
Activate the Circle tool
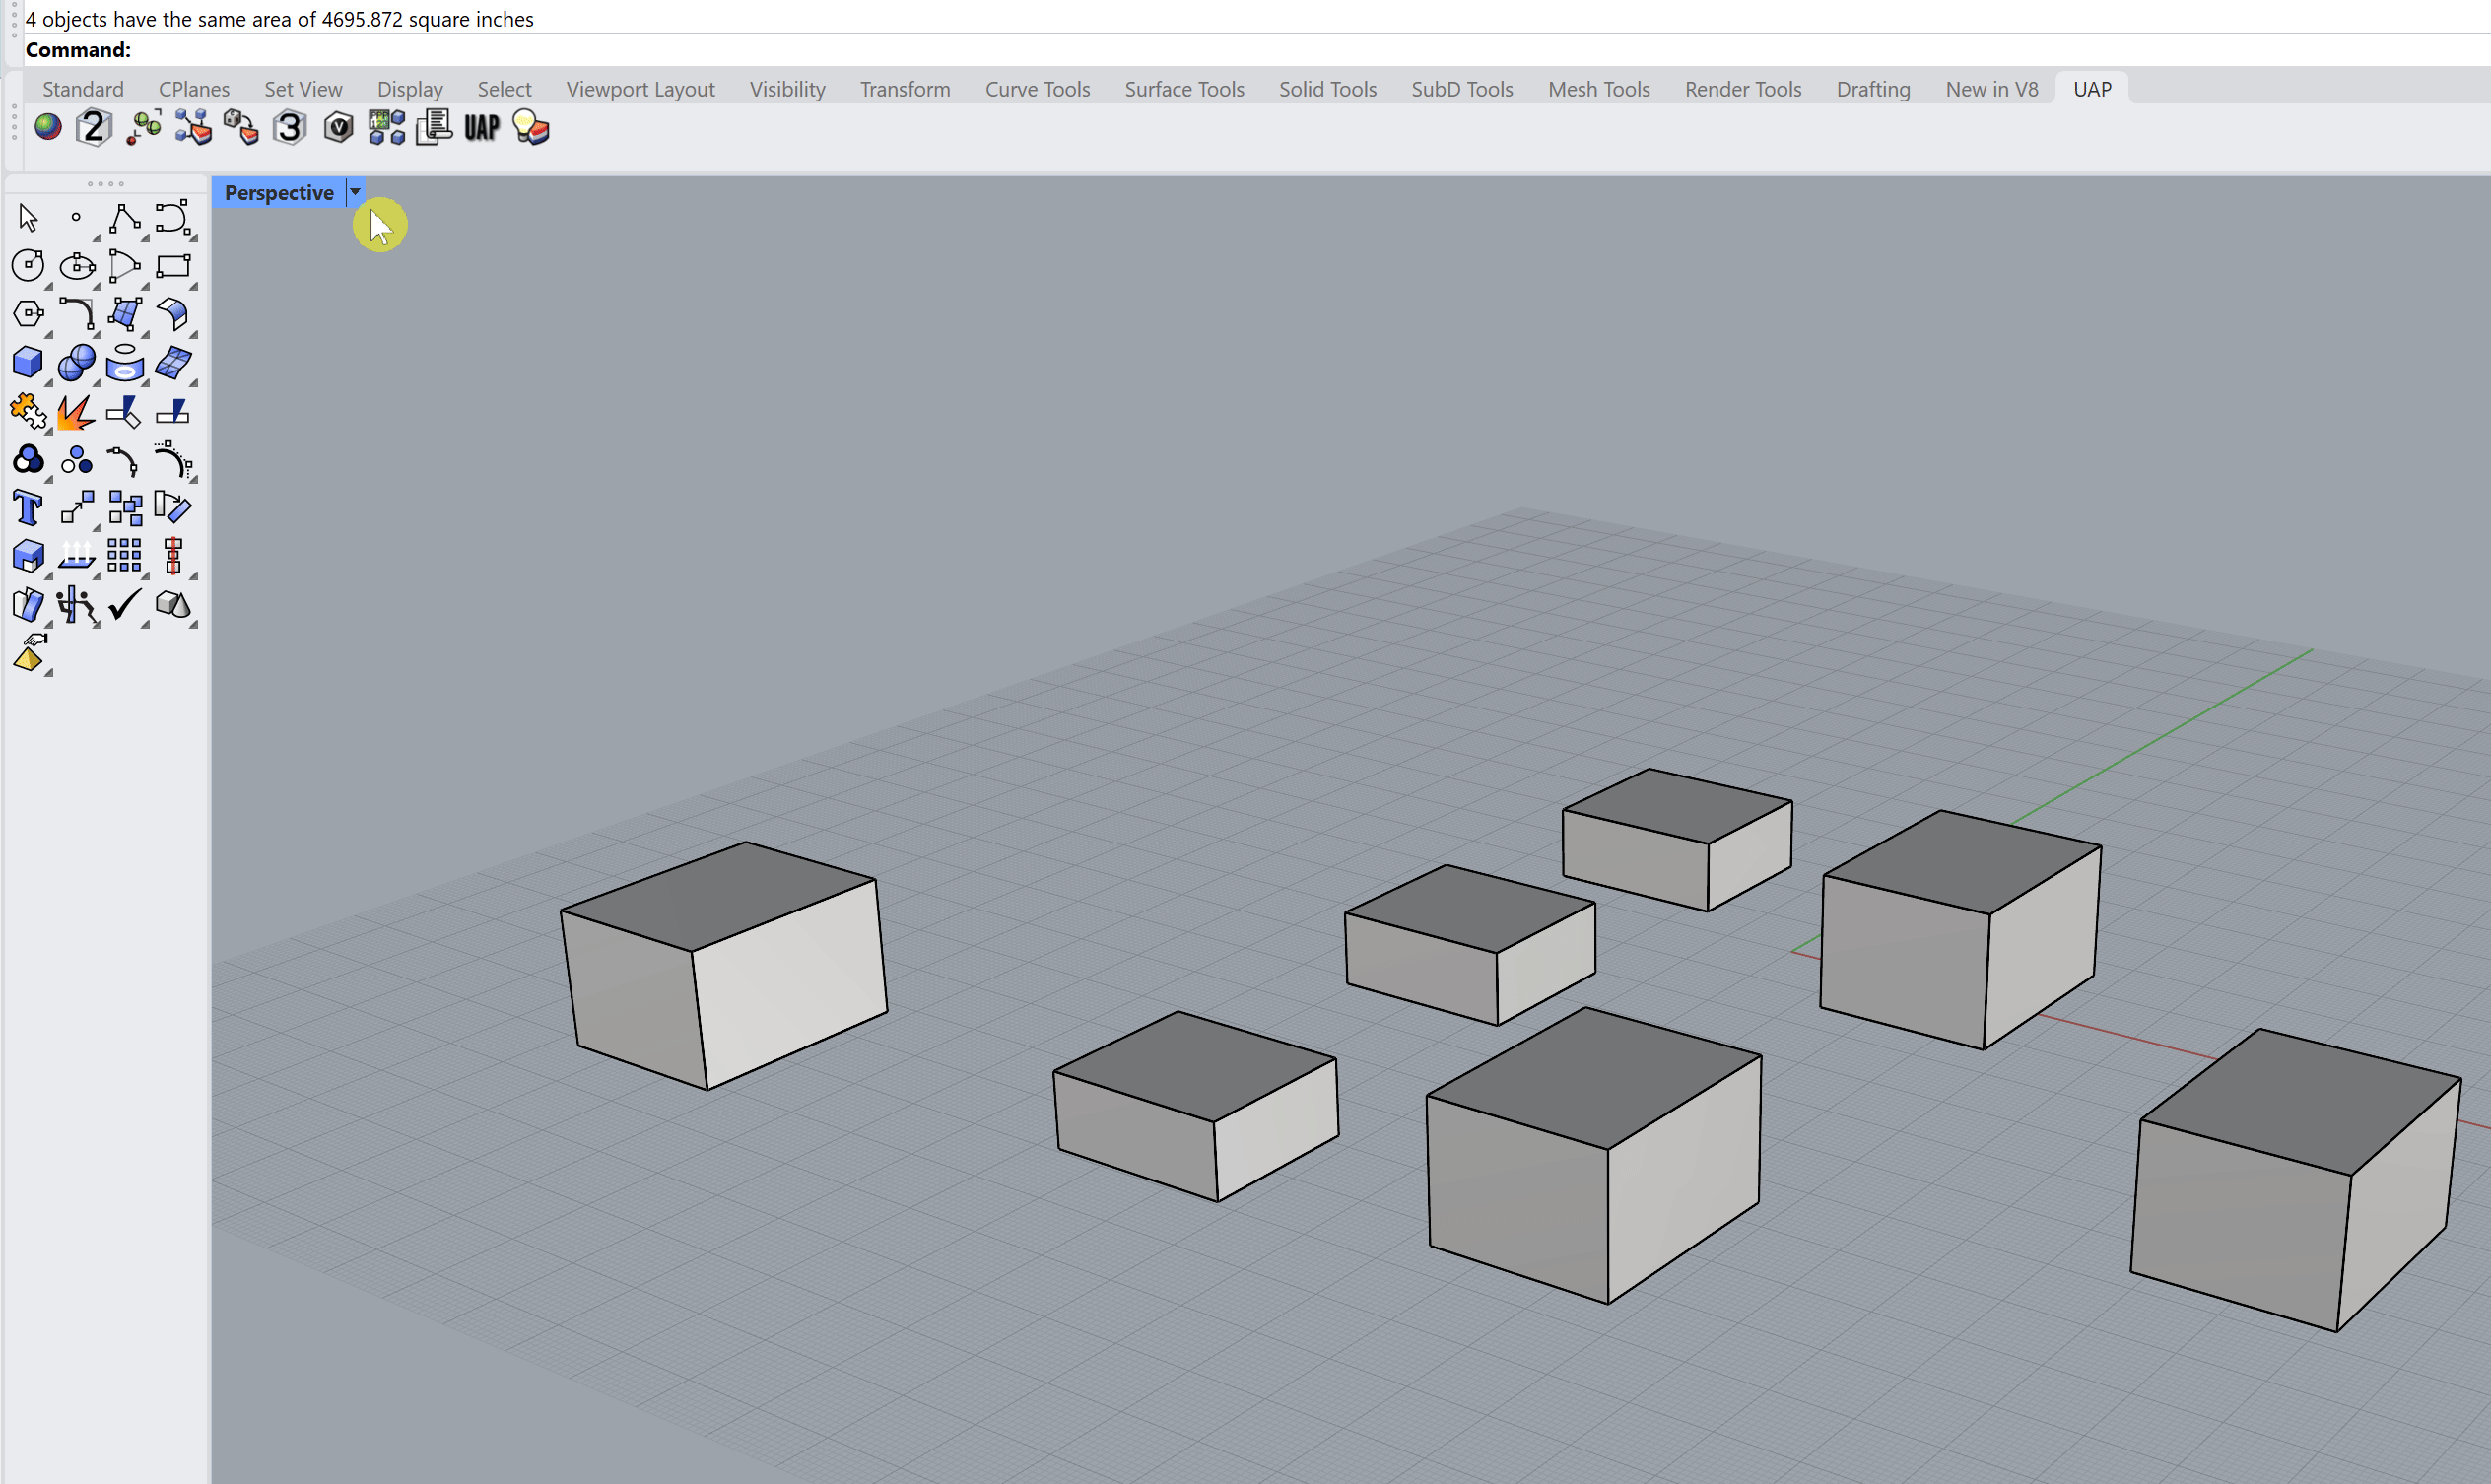pyautogui.click(x=28, y=265)
